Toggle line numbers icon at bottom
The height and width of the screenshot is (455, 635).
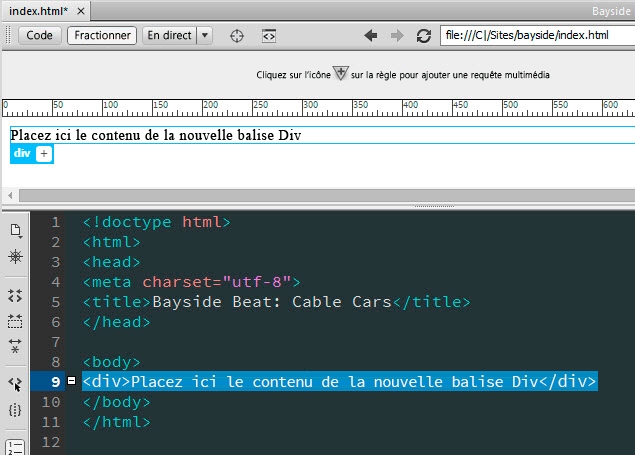(15, 447)
